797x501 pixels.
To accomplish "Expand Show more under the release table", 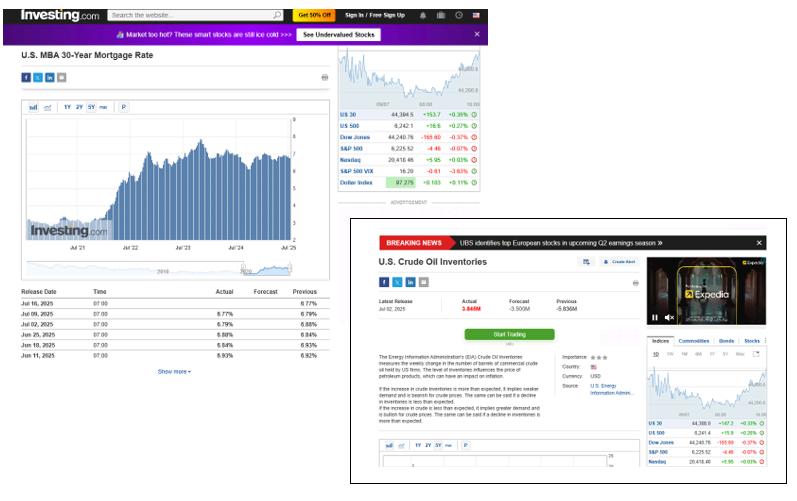I will [x=174, y=371].
